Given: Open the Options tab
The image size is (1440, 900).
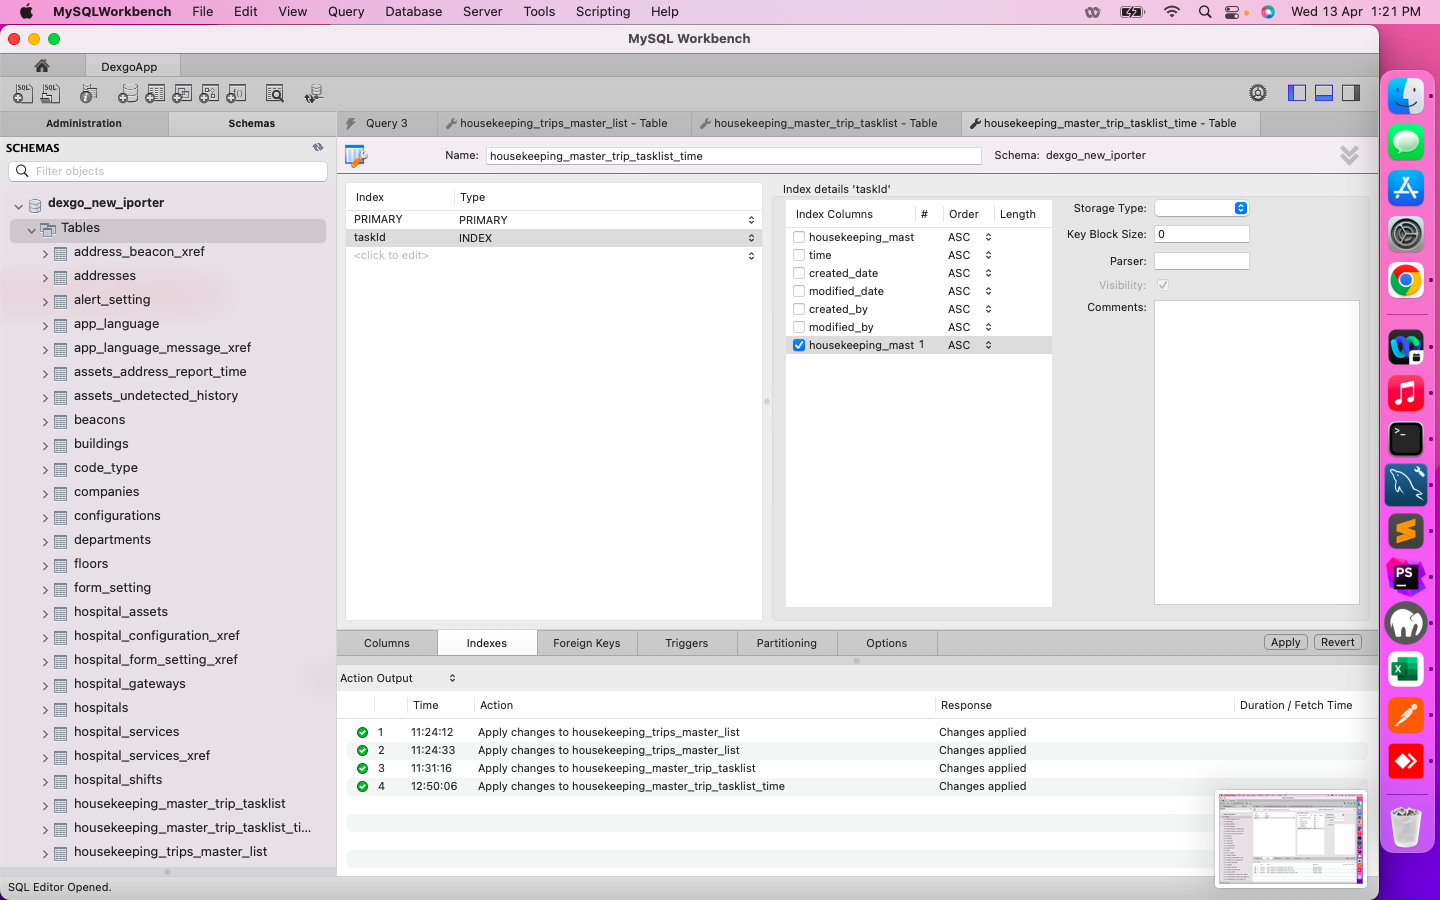Looking at the screenshot, I should tap(887, 643).
